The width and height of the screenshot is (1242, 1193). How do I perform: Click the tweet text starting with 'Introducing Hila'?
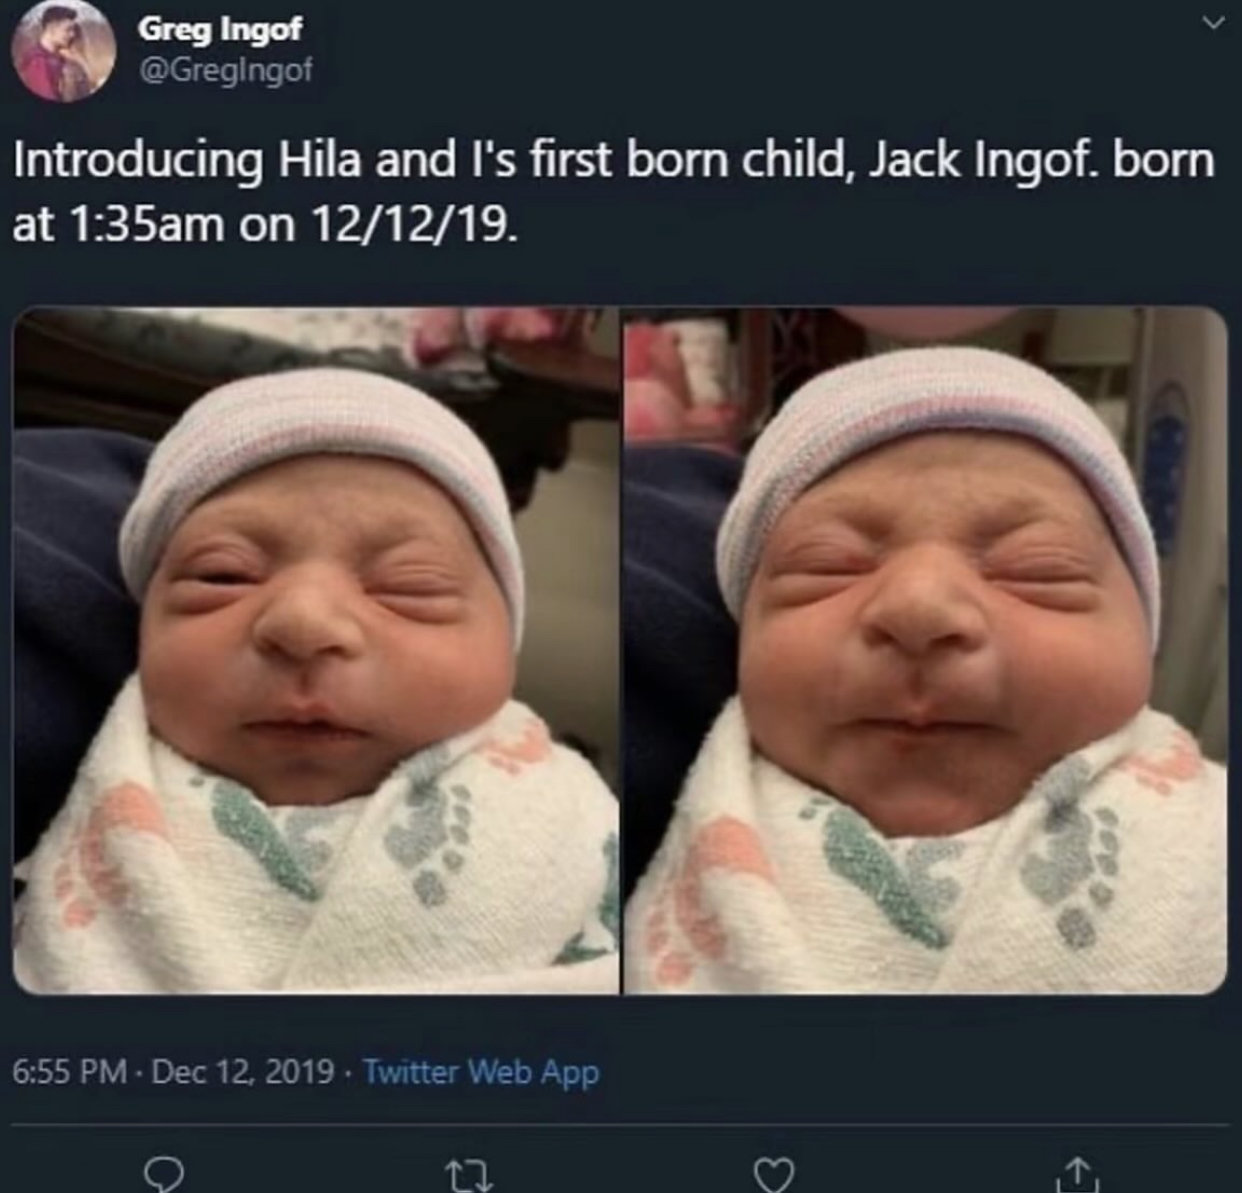pos(613,192)
